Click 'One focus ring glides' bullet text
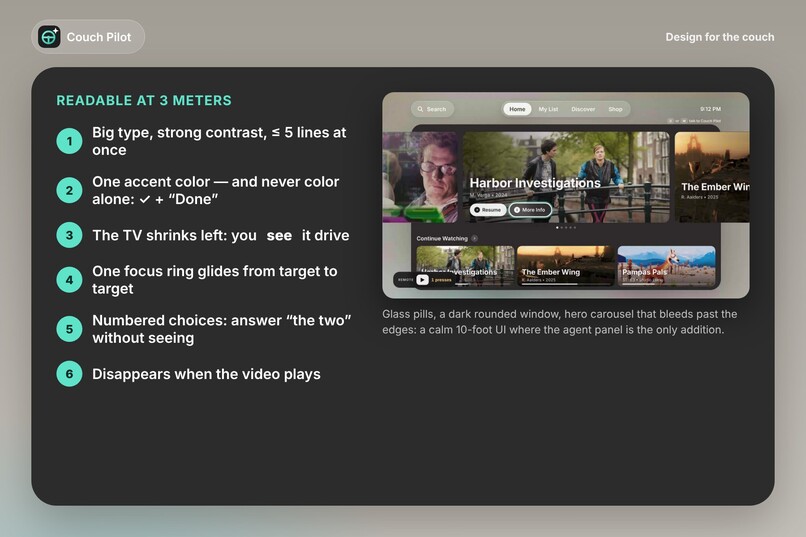This screenshot has height=537, width=806. 215,280
